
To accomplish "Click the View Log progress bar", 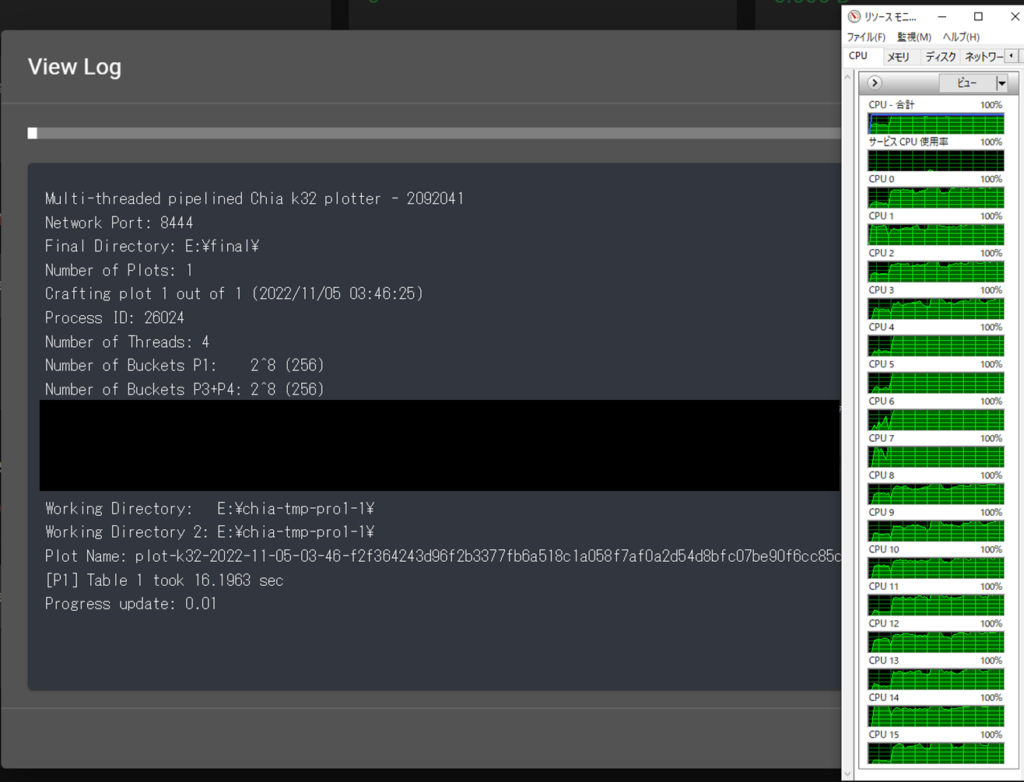I will (x=434, y=133).
